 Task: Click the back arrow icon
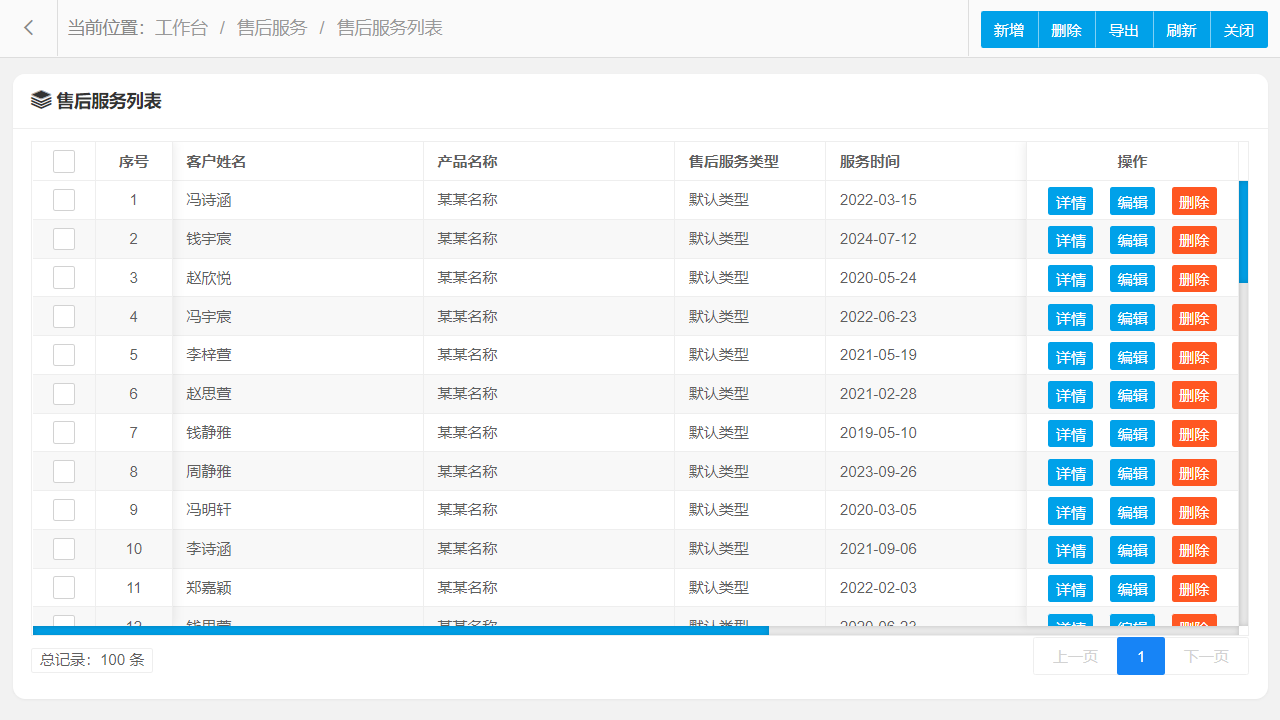[x=29, y=28]
